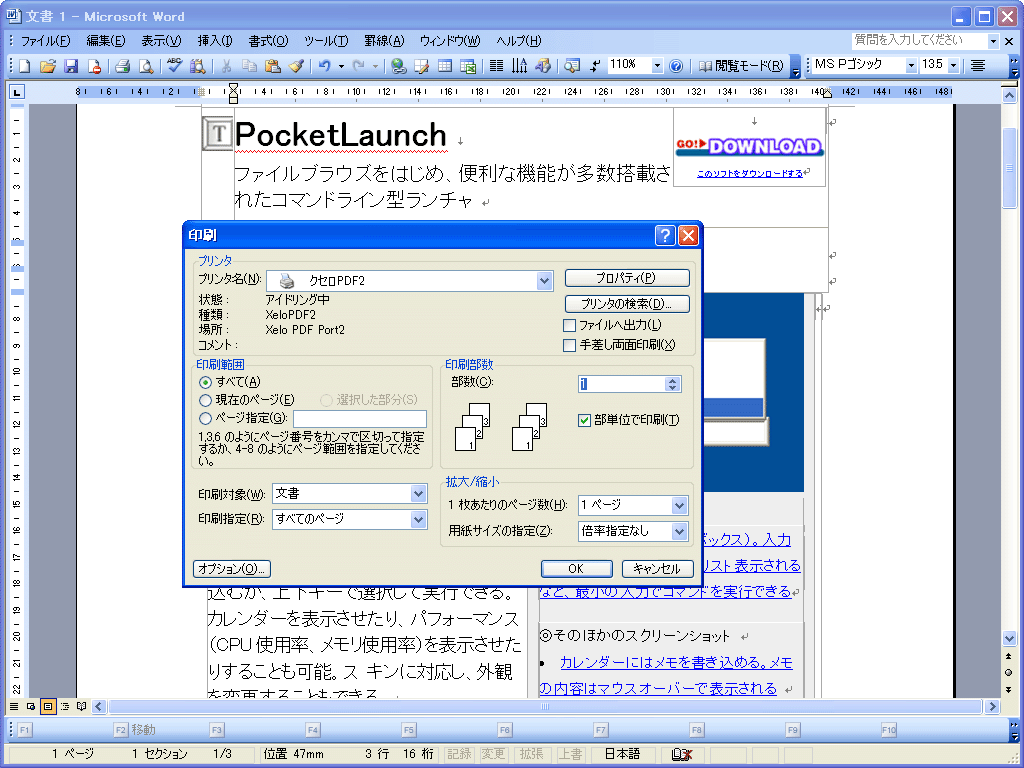Uncheck the 部単位で印刷 checkbox
Viewport: 1024px width, 768px height.
(585, 421)
